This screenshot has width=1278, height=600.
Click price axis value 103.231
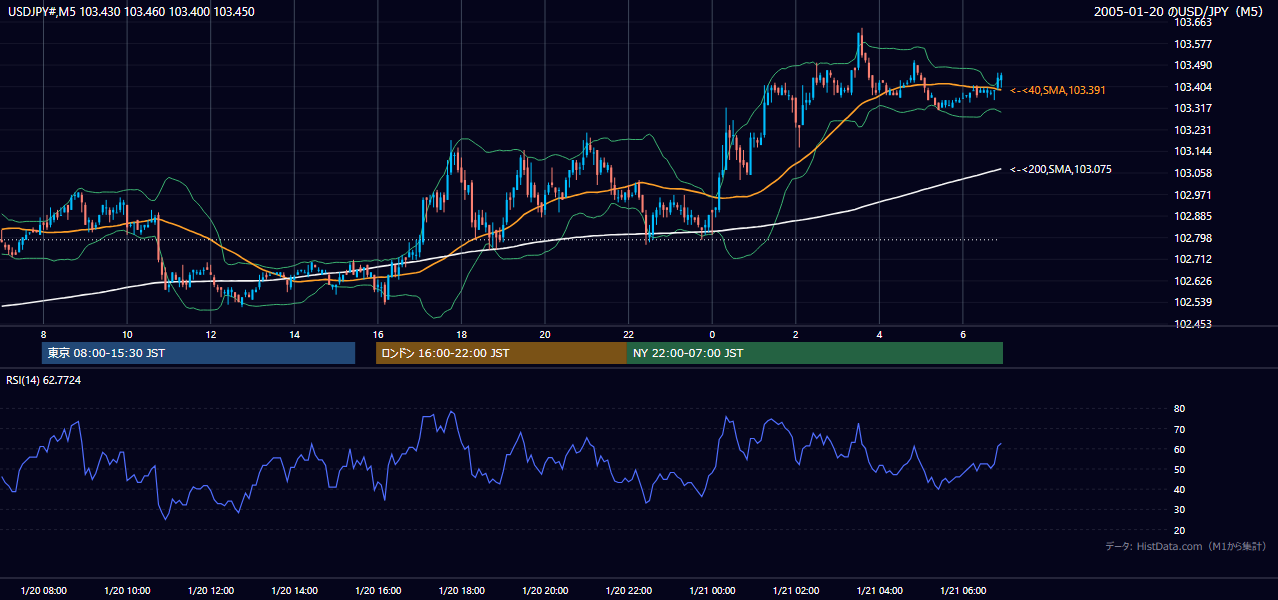point(1193,130)
